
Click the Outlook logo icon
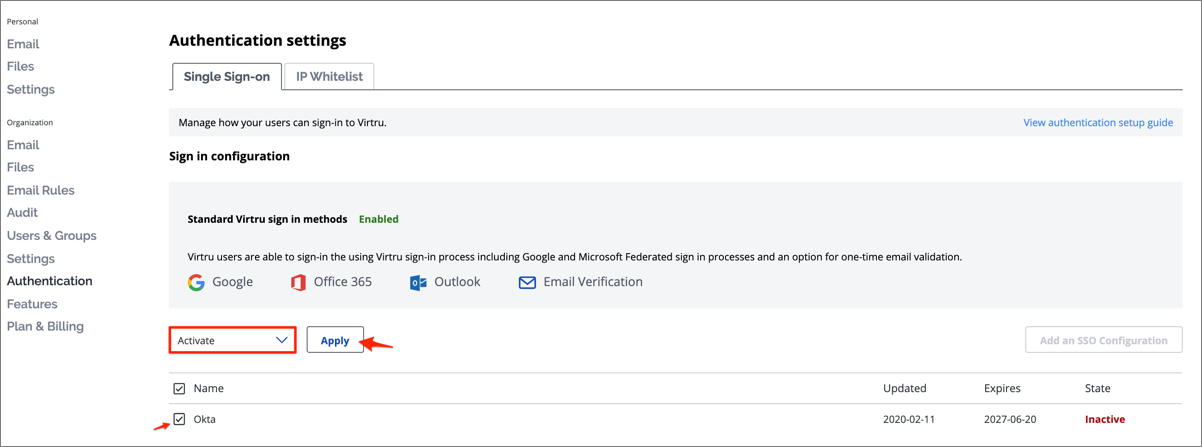tap(418, 282)
